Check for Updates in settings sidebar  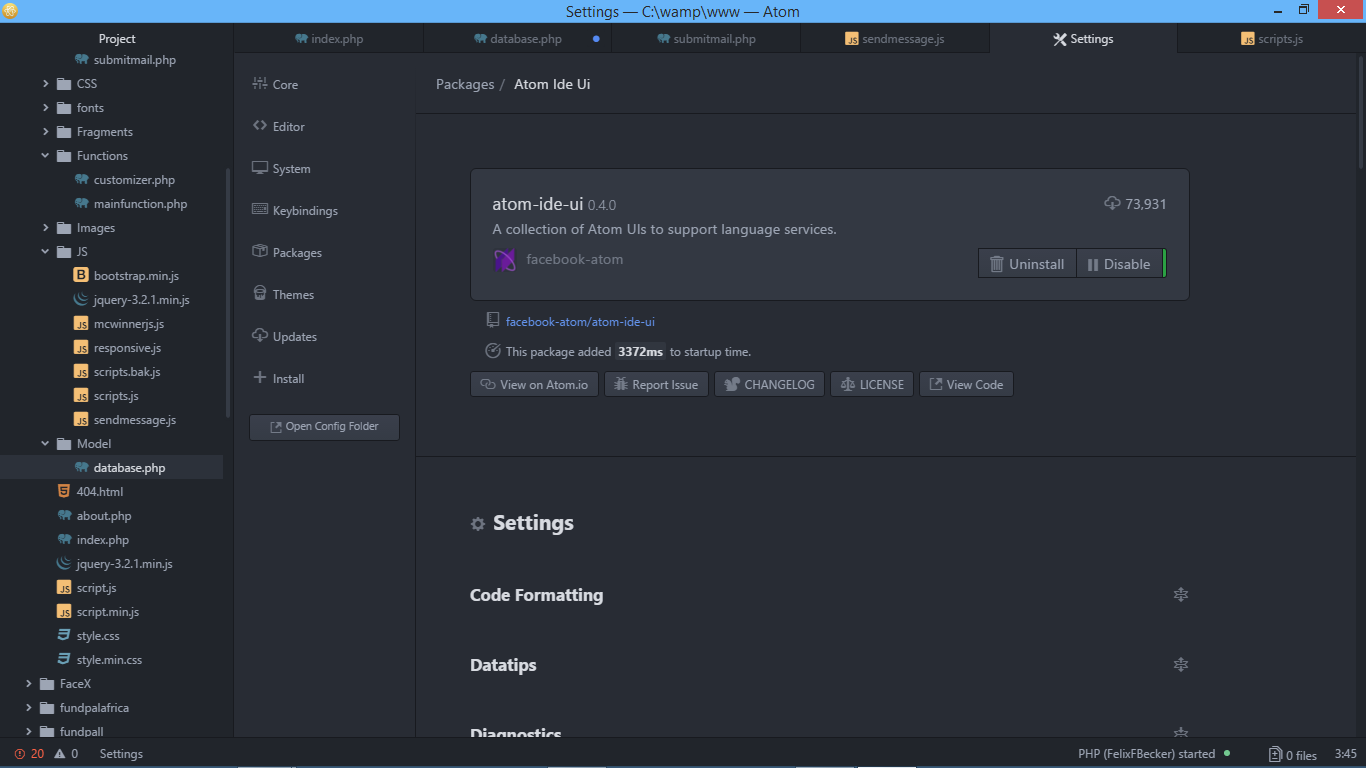point(294,336)
